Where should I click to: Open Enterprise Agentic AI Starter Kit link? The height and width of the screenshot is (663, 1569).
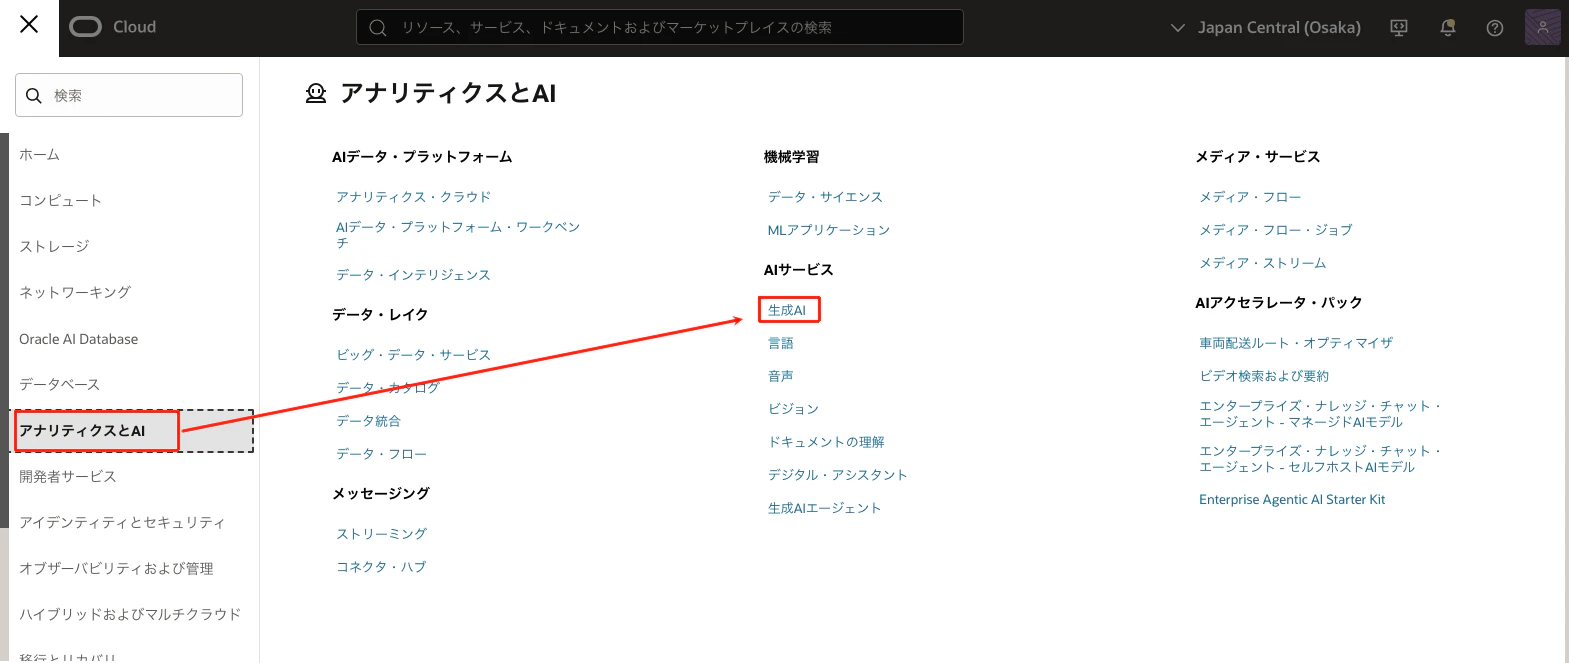tap(1292, 500)
